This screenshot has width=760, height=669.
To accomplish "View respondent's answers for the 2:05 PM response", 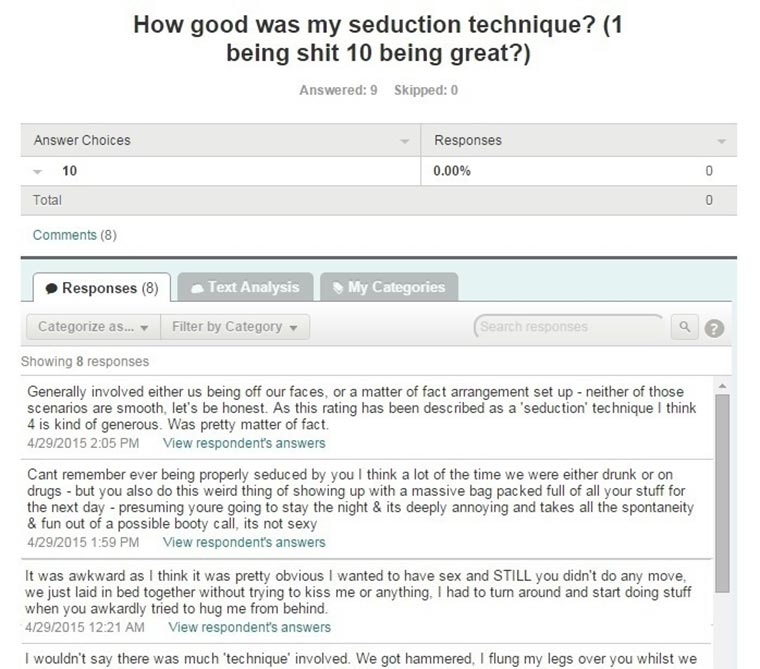I will pyautogui.click(x=243, y=443).
